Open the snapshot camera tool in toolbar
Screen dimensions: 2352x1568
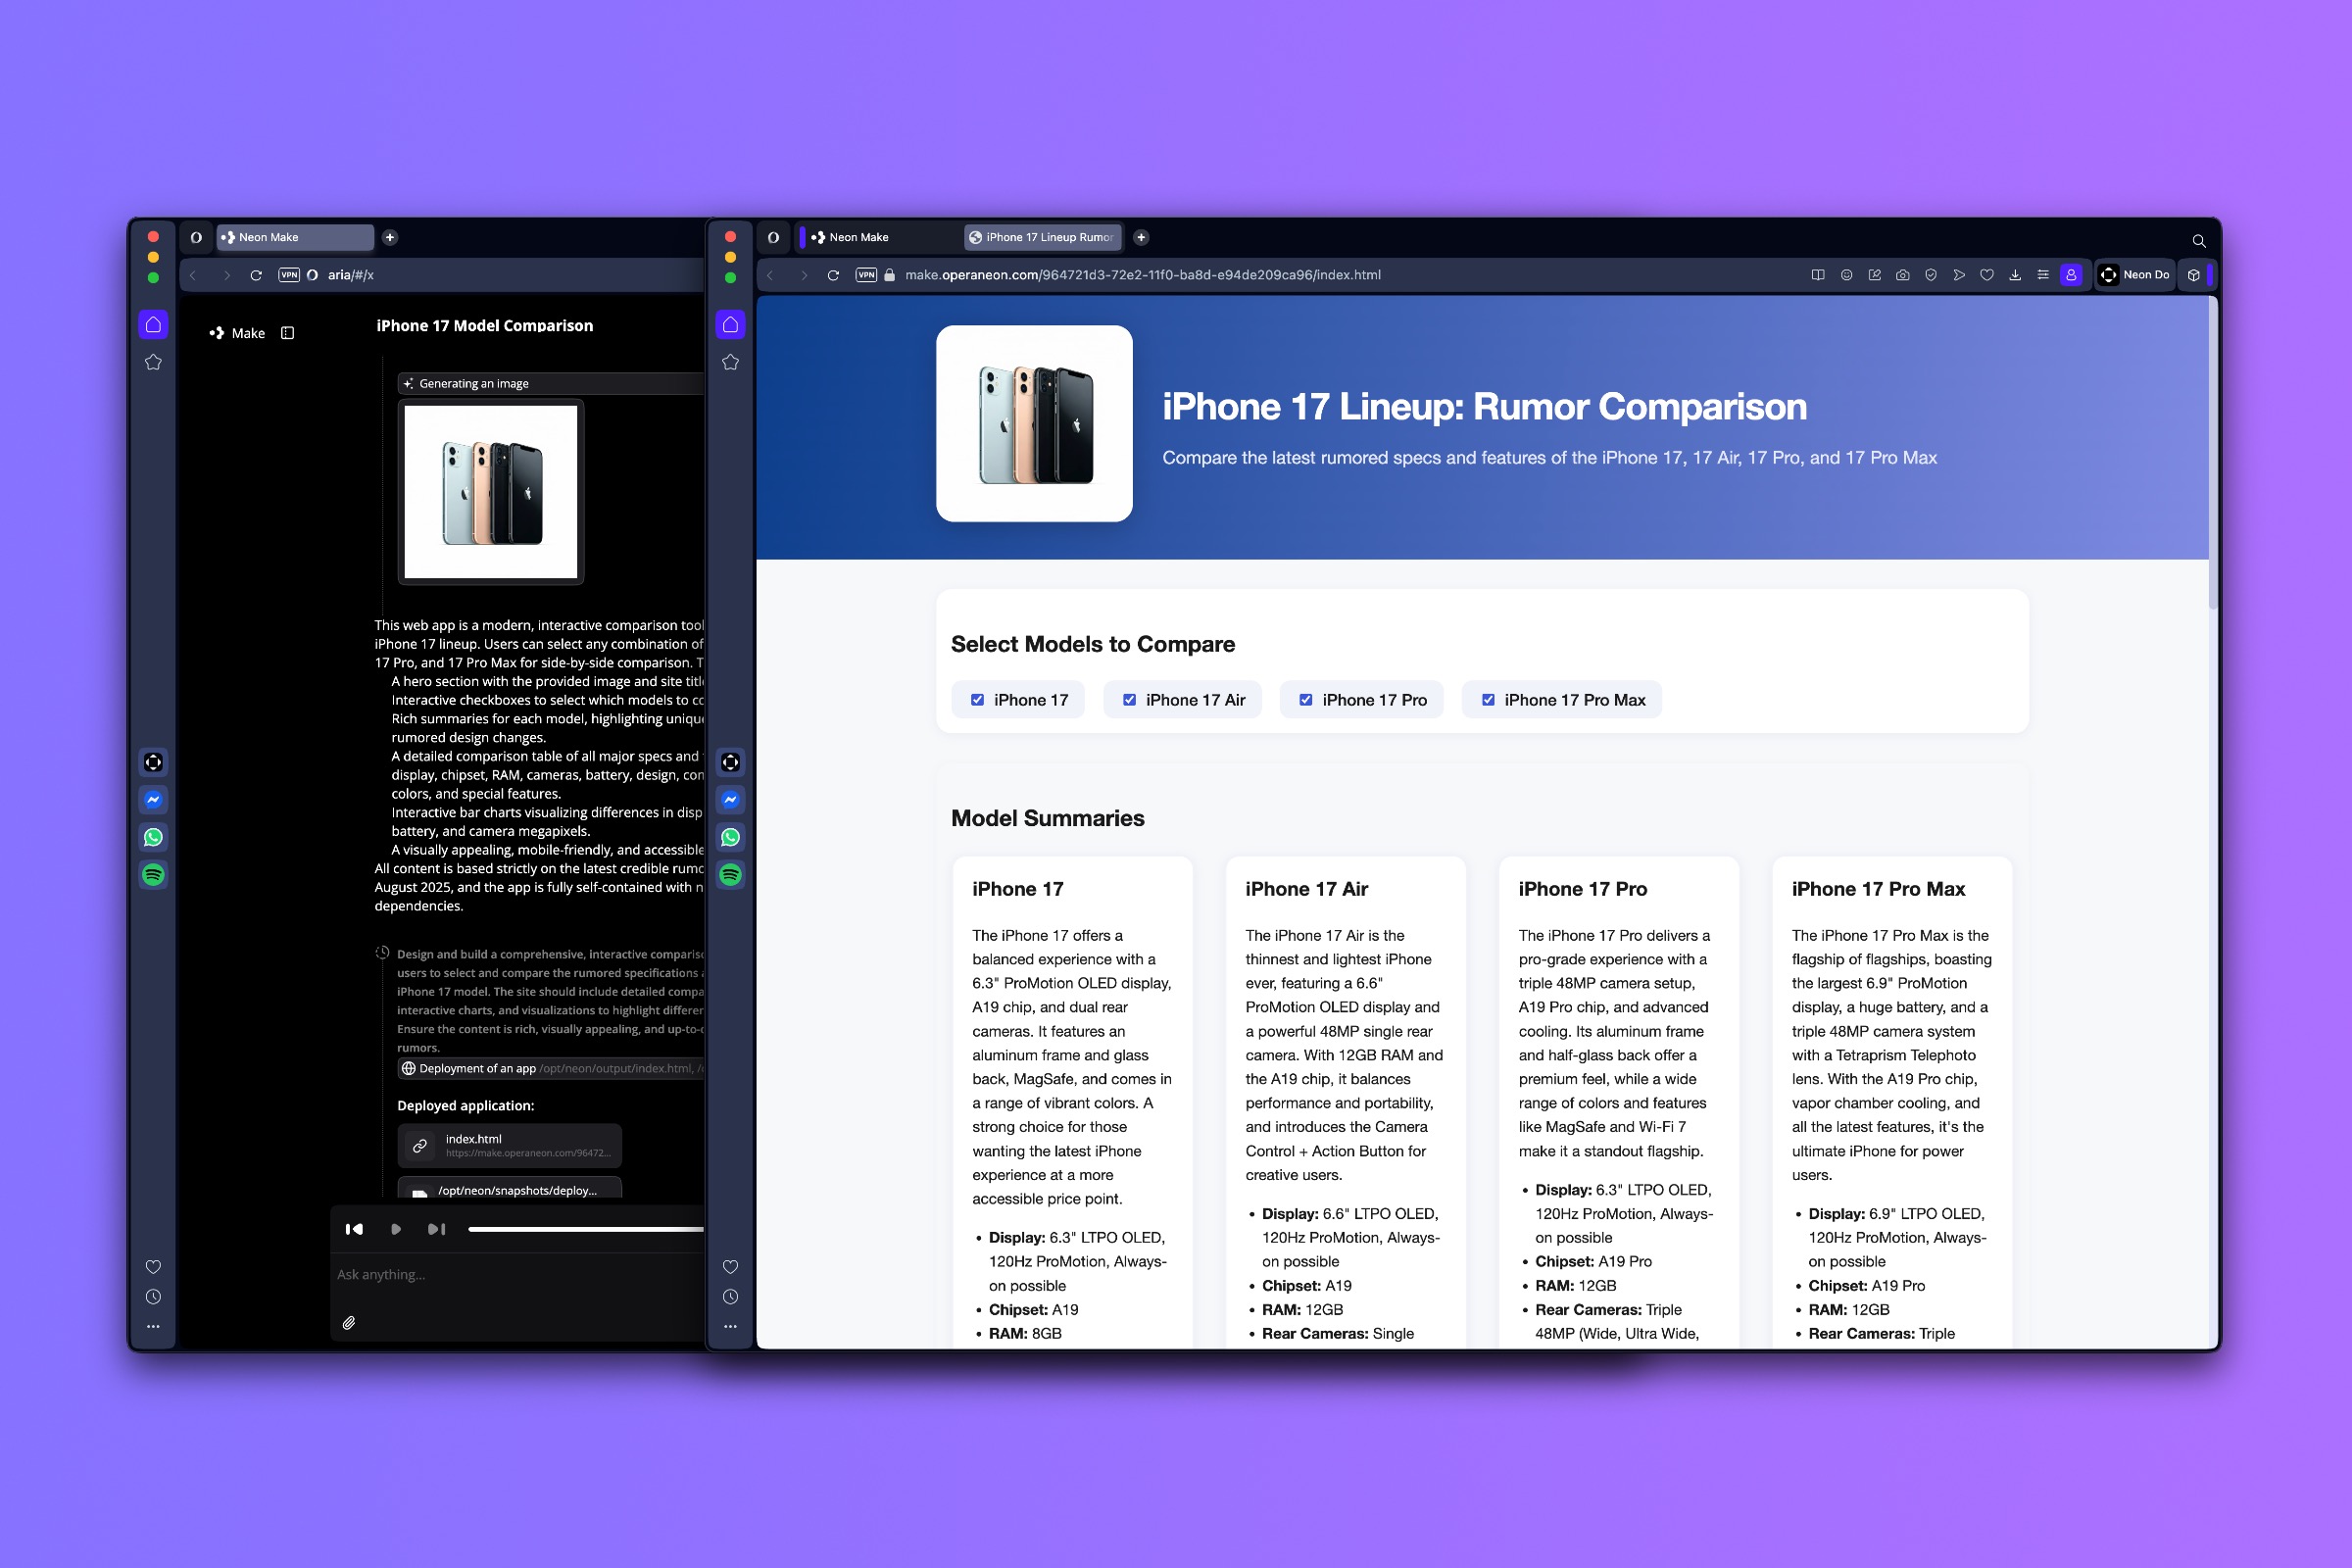[x=1902, y=275]
